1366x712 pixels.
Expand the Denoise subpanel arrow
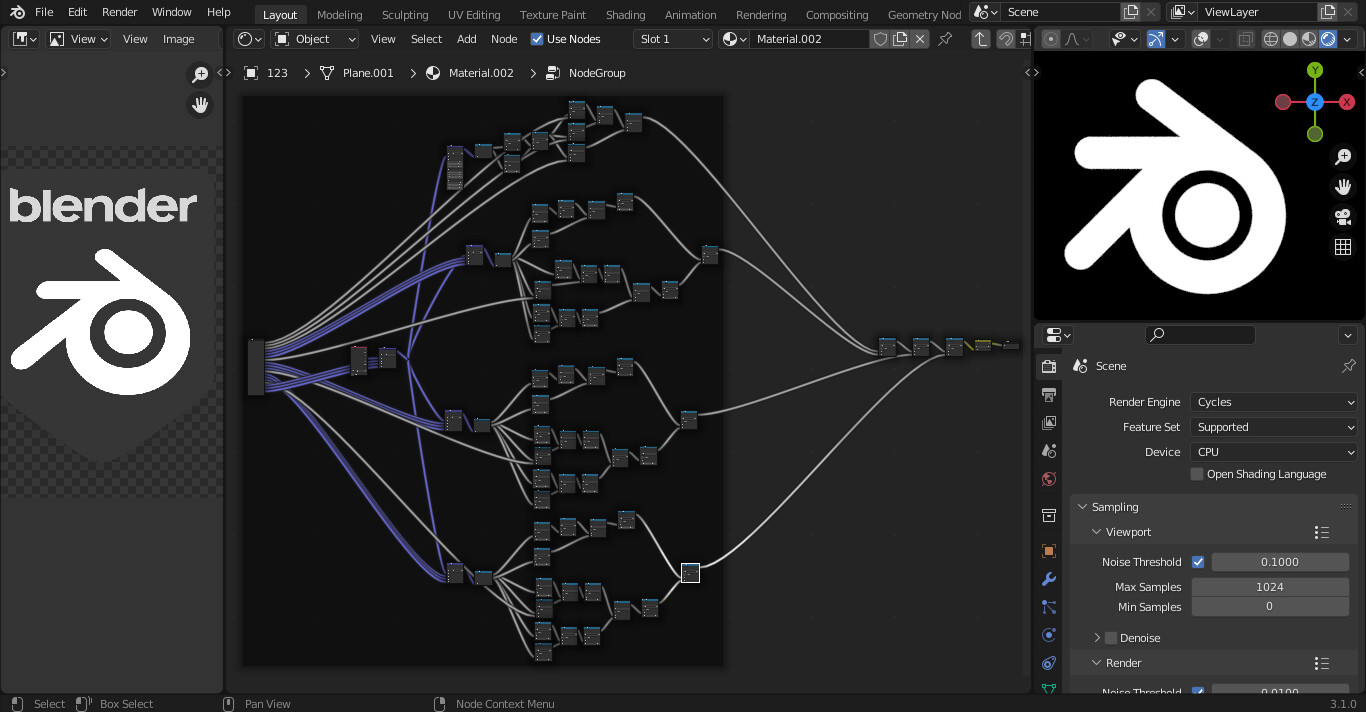tap(1097, 638)
